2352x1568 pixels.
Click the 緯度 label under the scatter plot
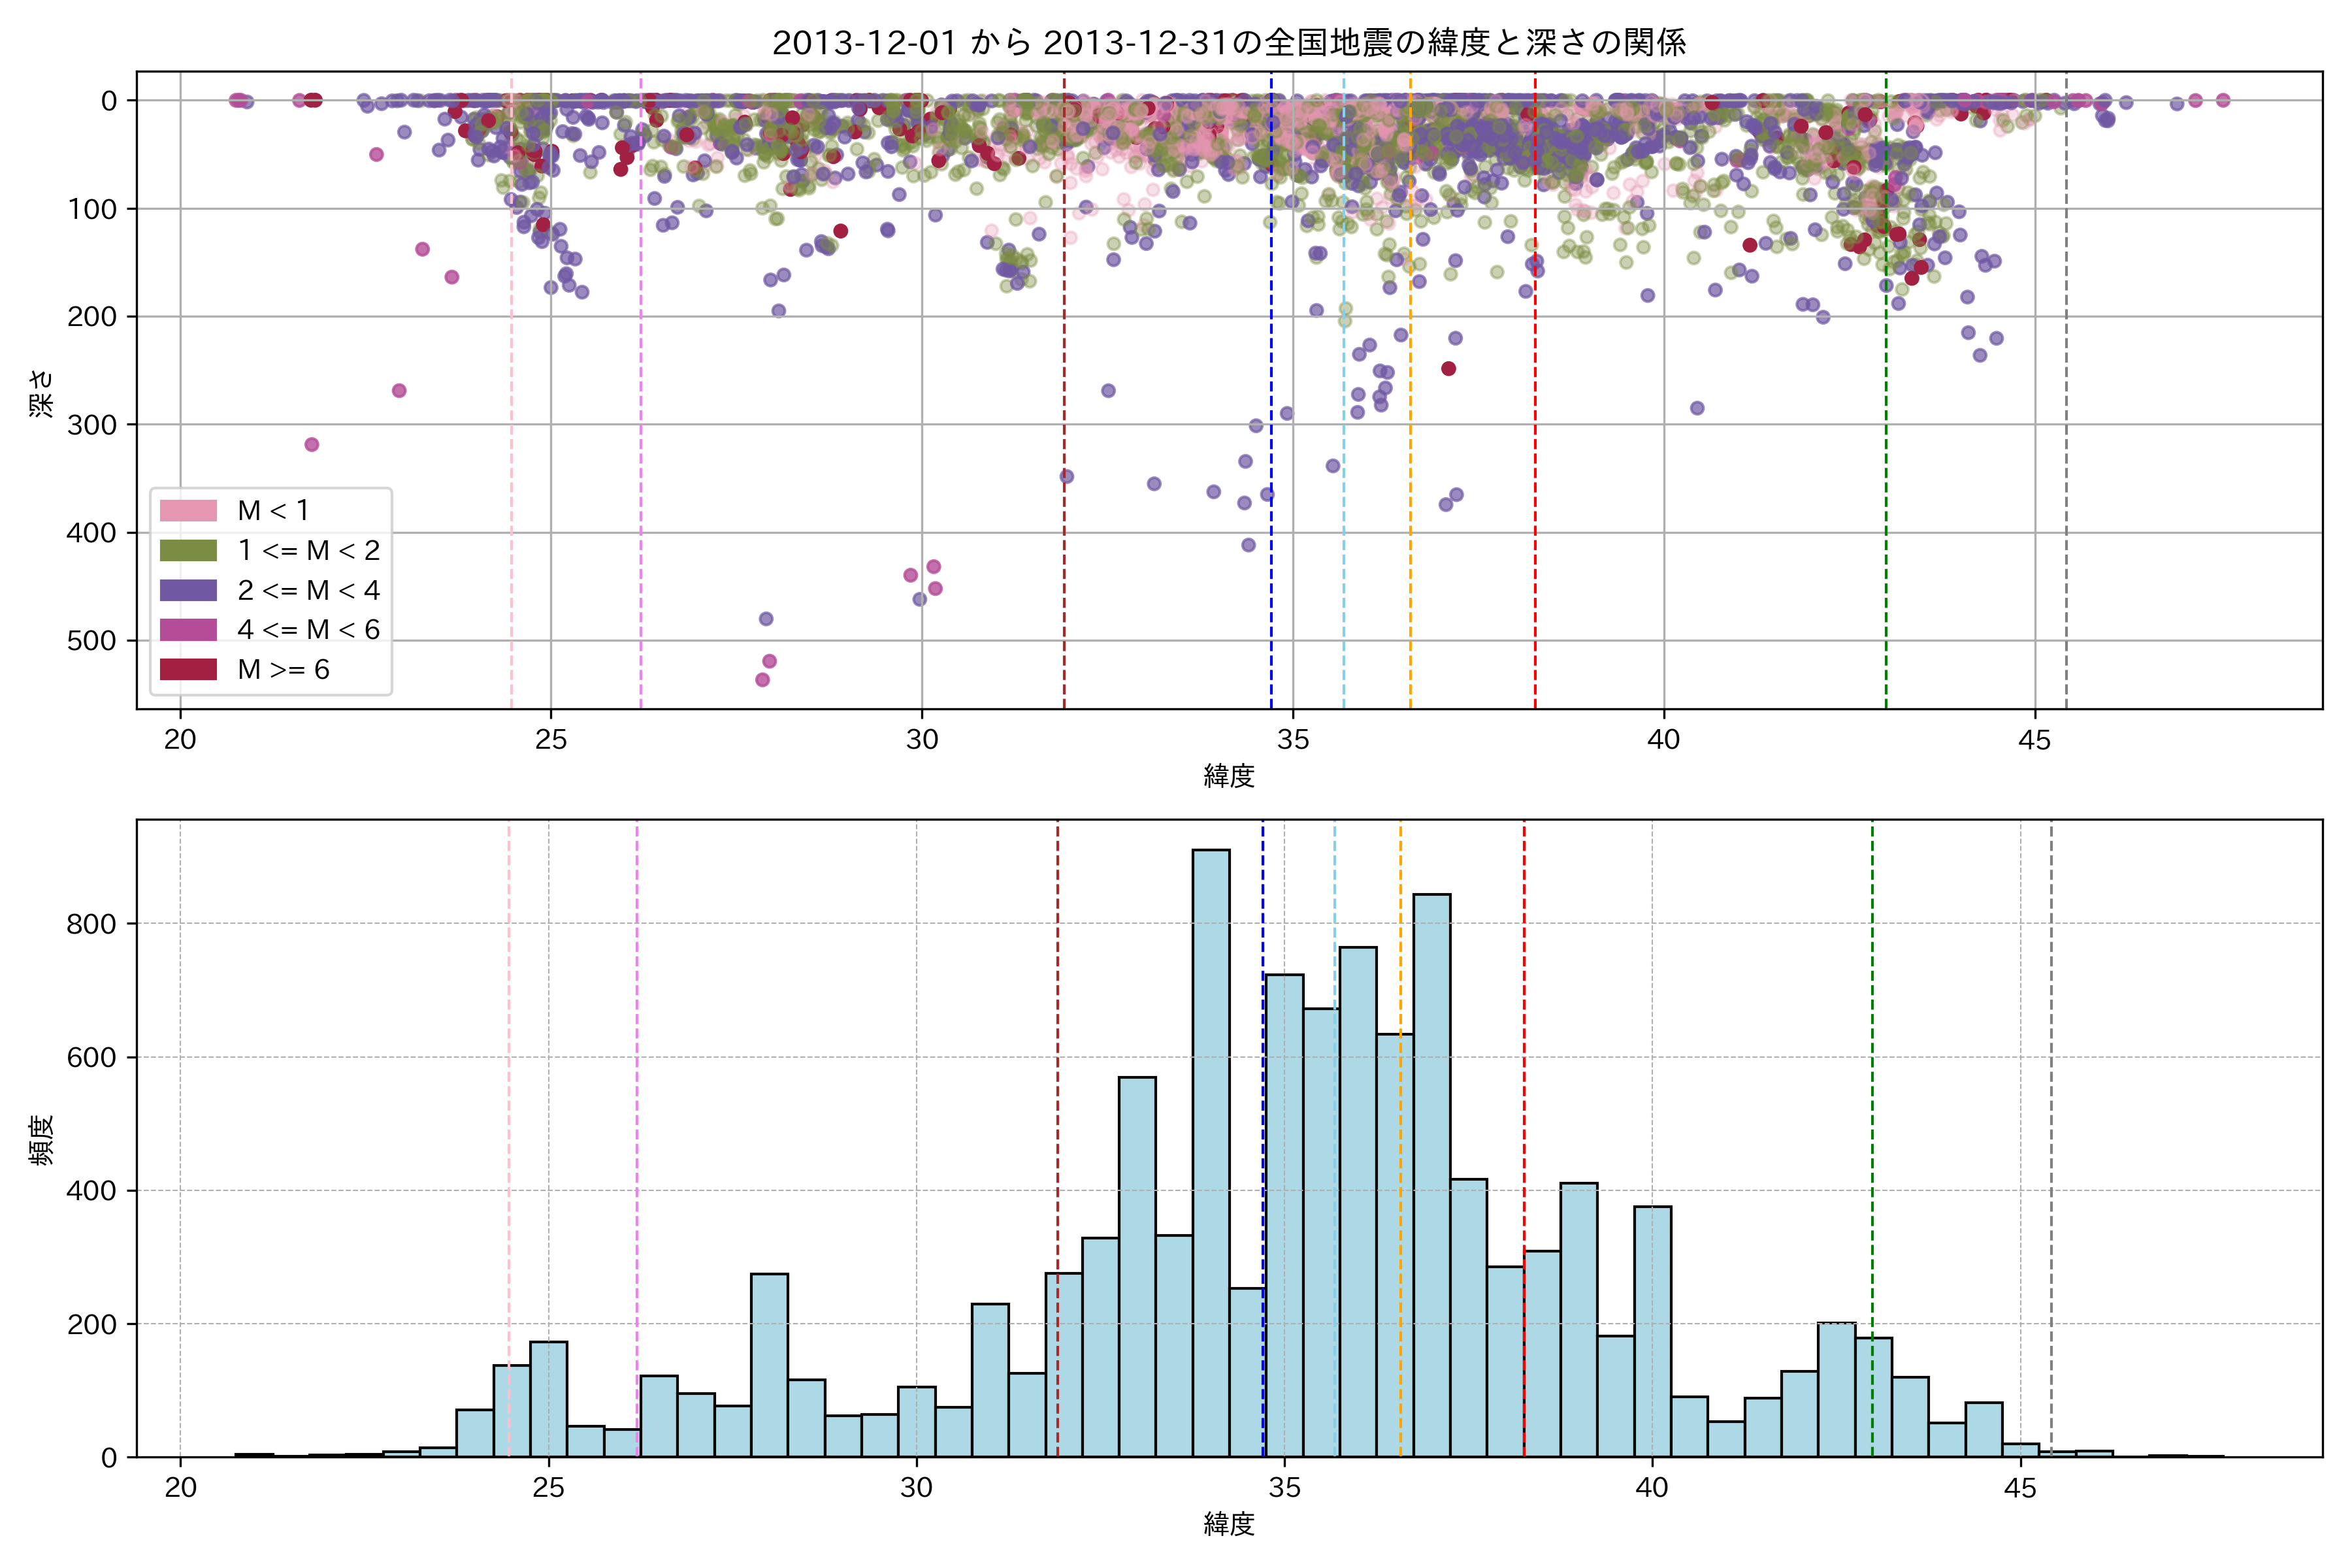pos(1229,775)
